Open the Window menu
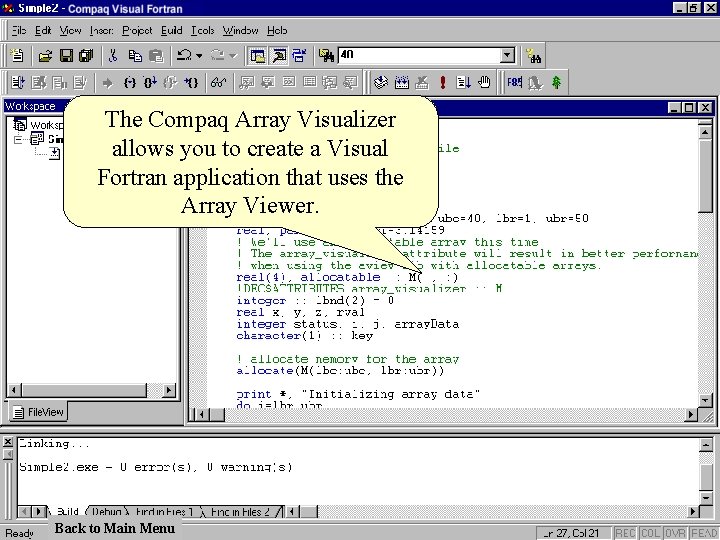Screen dimensions: 720x540 [240, 30]
